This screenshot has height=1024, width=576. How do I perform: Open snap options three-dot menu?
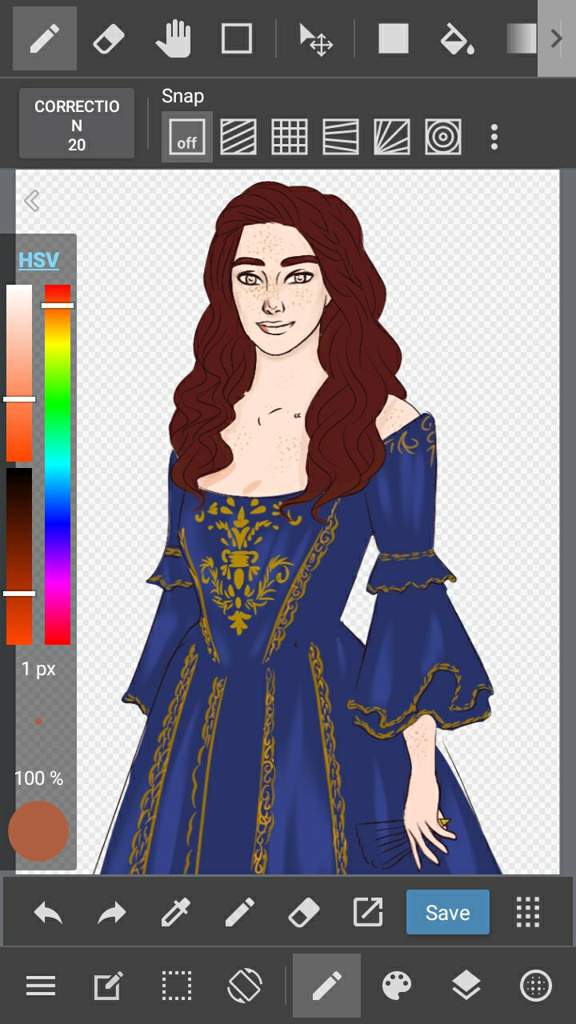pyautogui.click(x=494, y=136)
